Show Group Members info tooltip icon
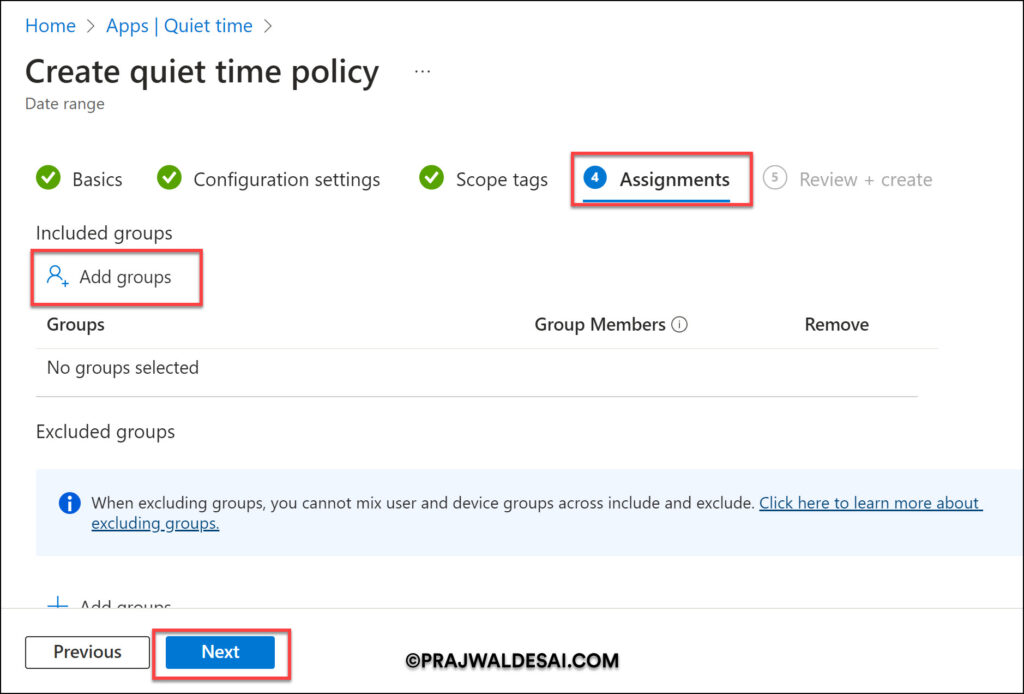The image size is (1024, 694). [679, 324]
